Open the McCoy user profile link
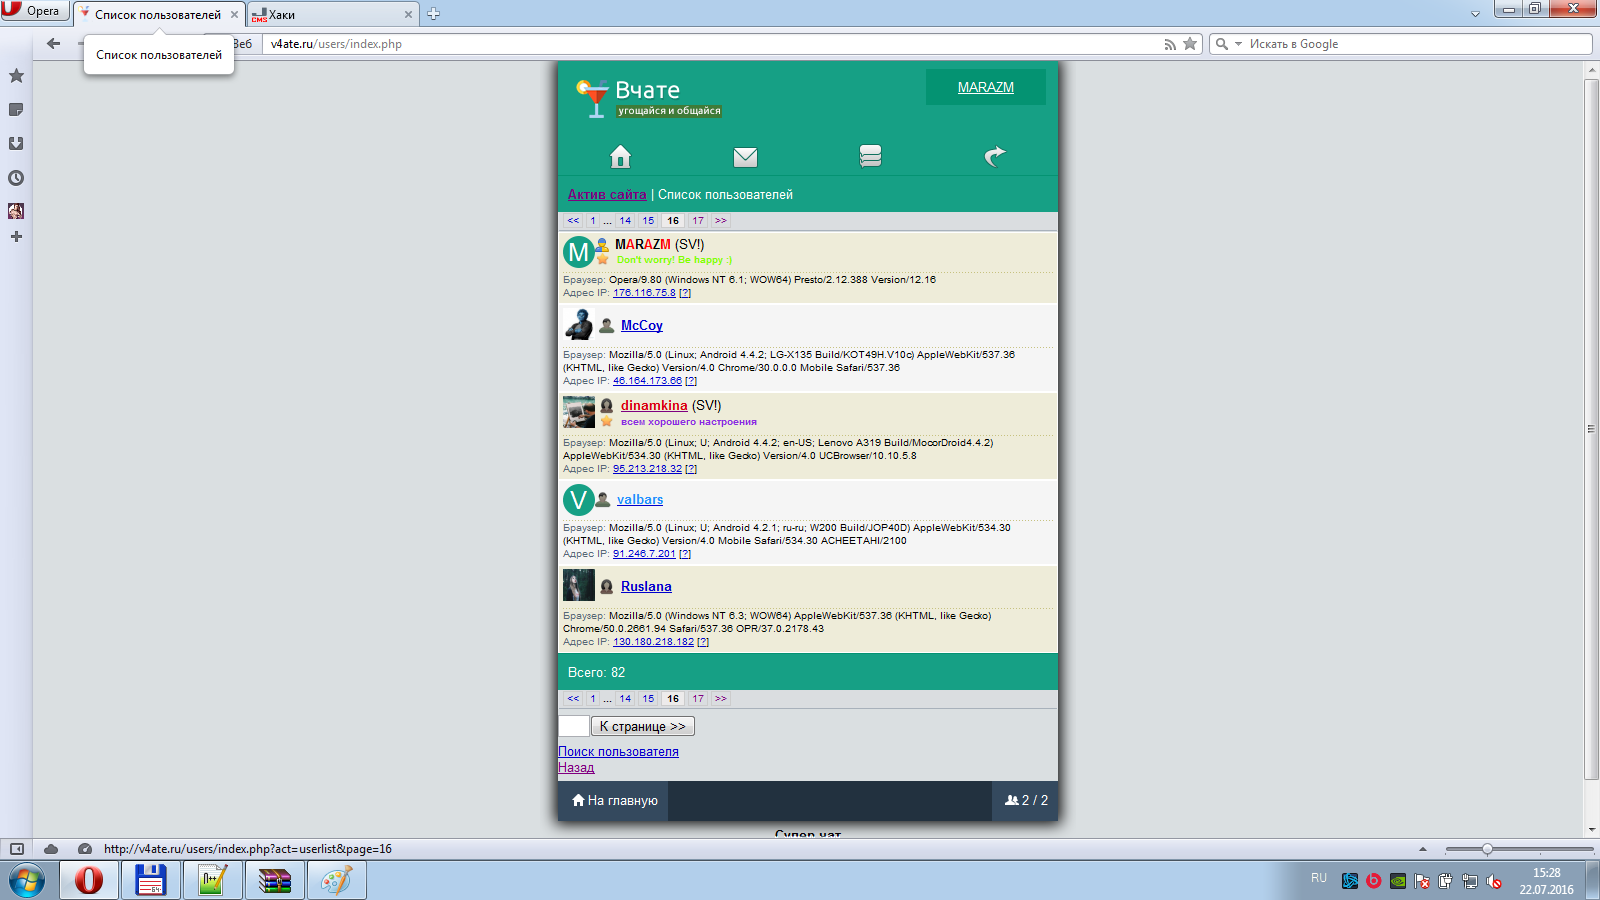Viewport: 1600px width, 900px height. tap(641, 326)
